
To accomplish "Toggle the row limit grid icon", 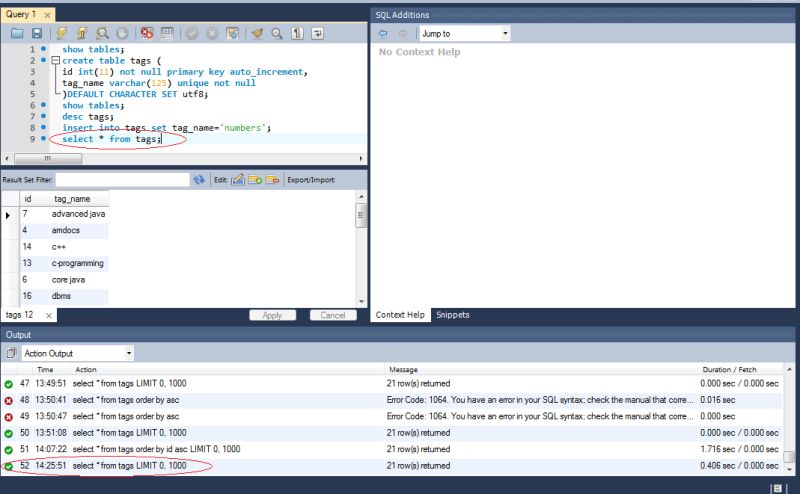I will 167,34.
